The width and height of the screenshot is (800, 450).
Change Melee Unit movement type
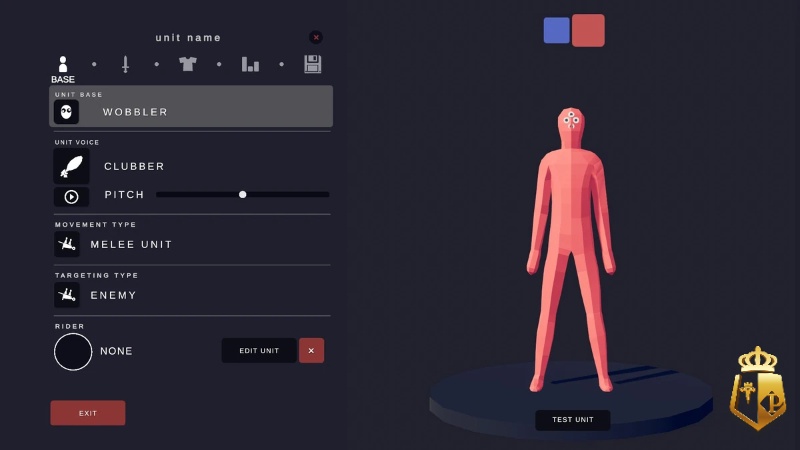[131, 244]
